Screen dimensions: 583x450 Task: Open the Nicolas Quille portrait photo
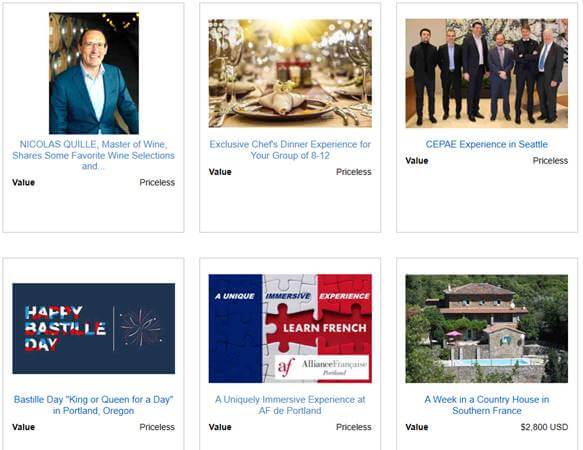coord(94,73)
